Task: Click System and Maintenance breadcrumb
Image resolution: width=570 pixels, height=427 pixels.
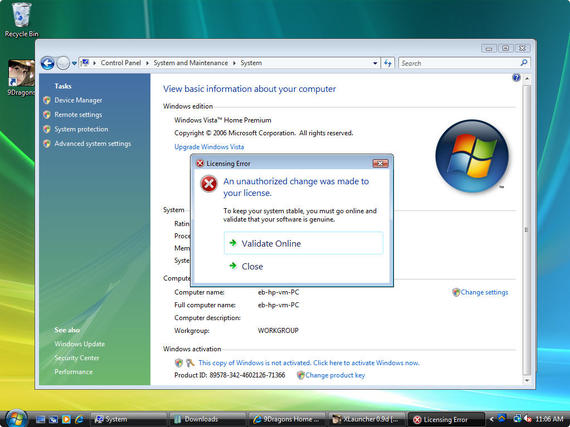Action: click(x=190, y=63)
